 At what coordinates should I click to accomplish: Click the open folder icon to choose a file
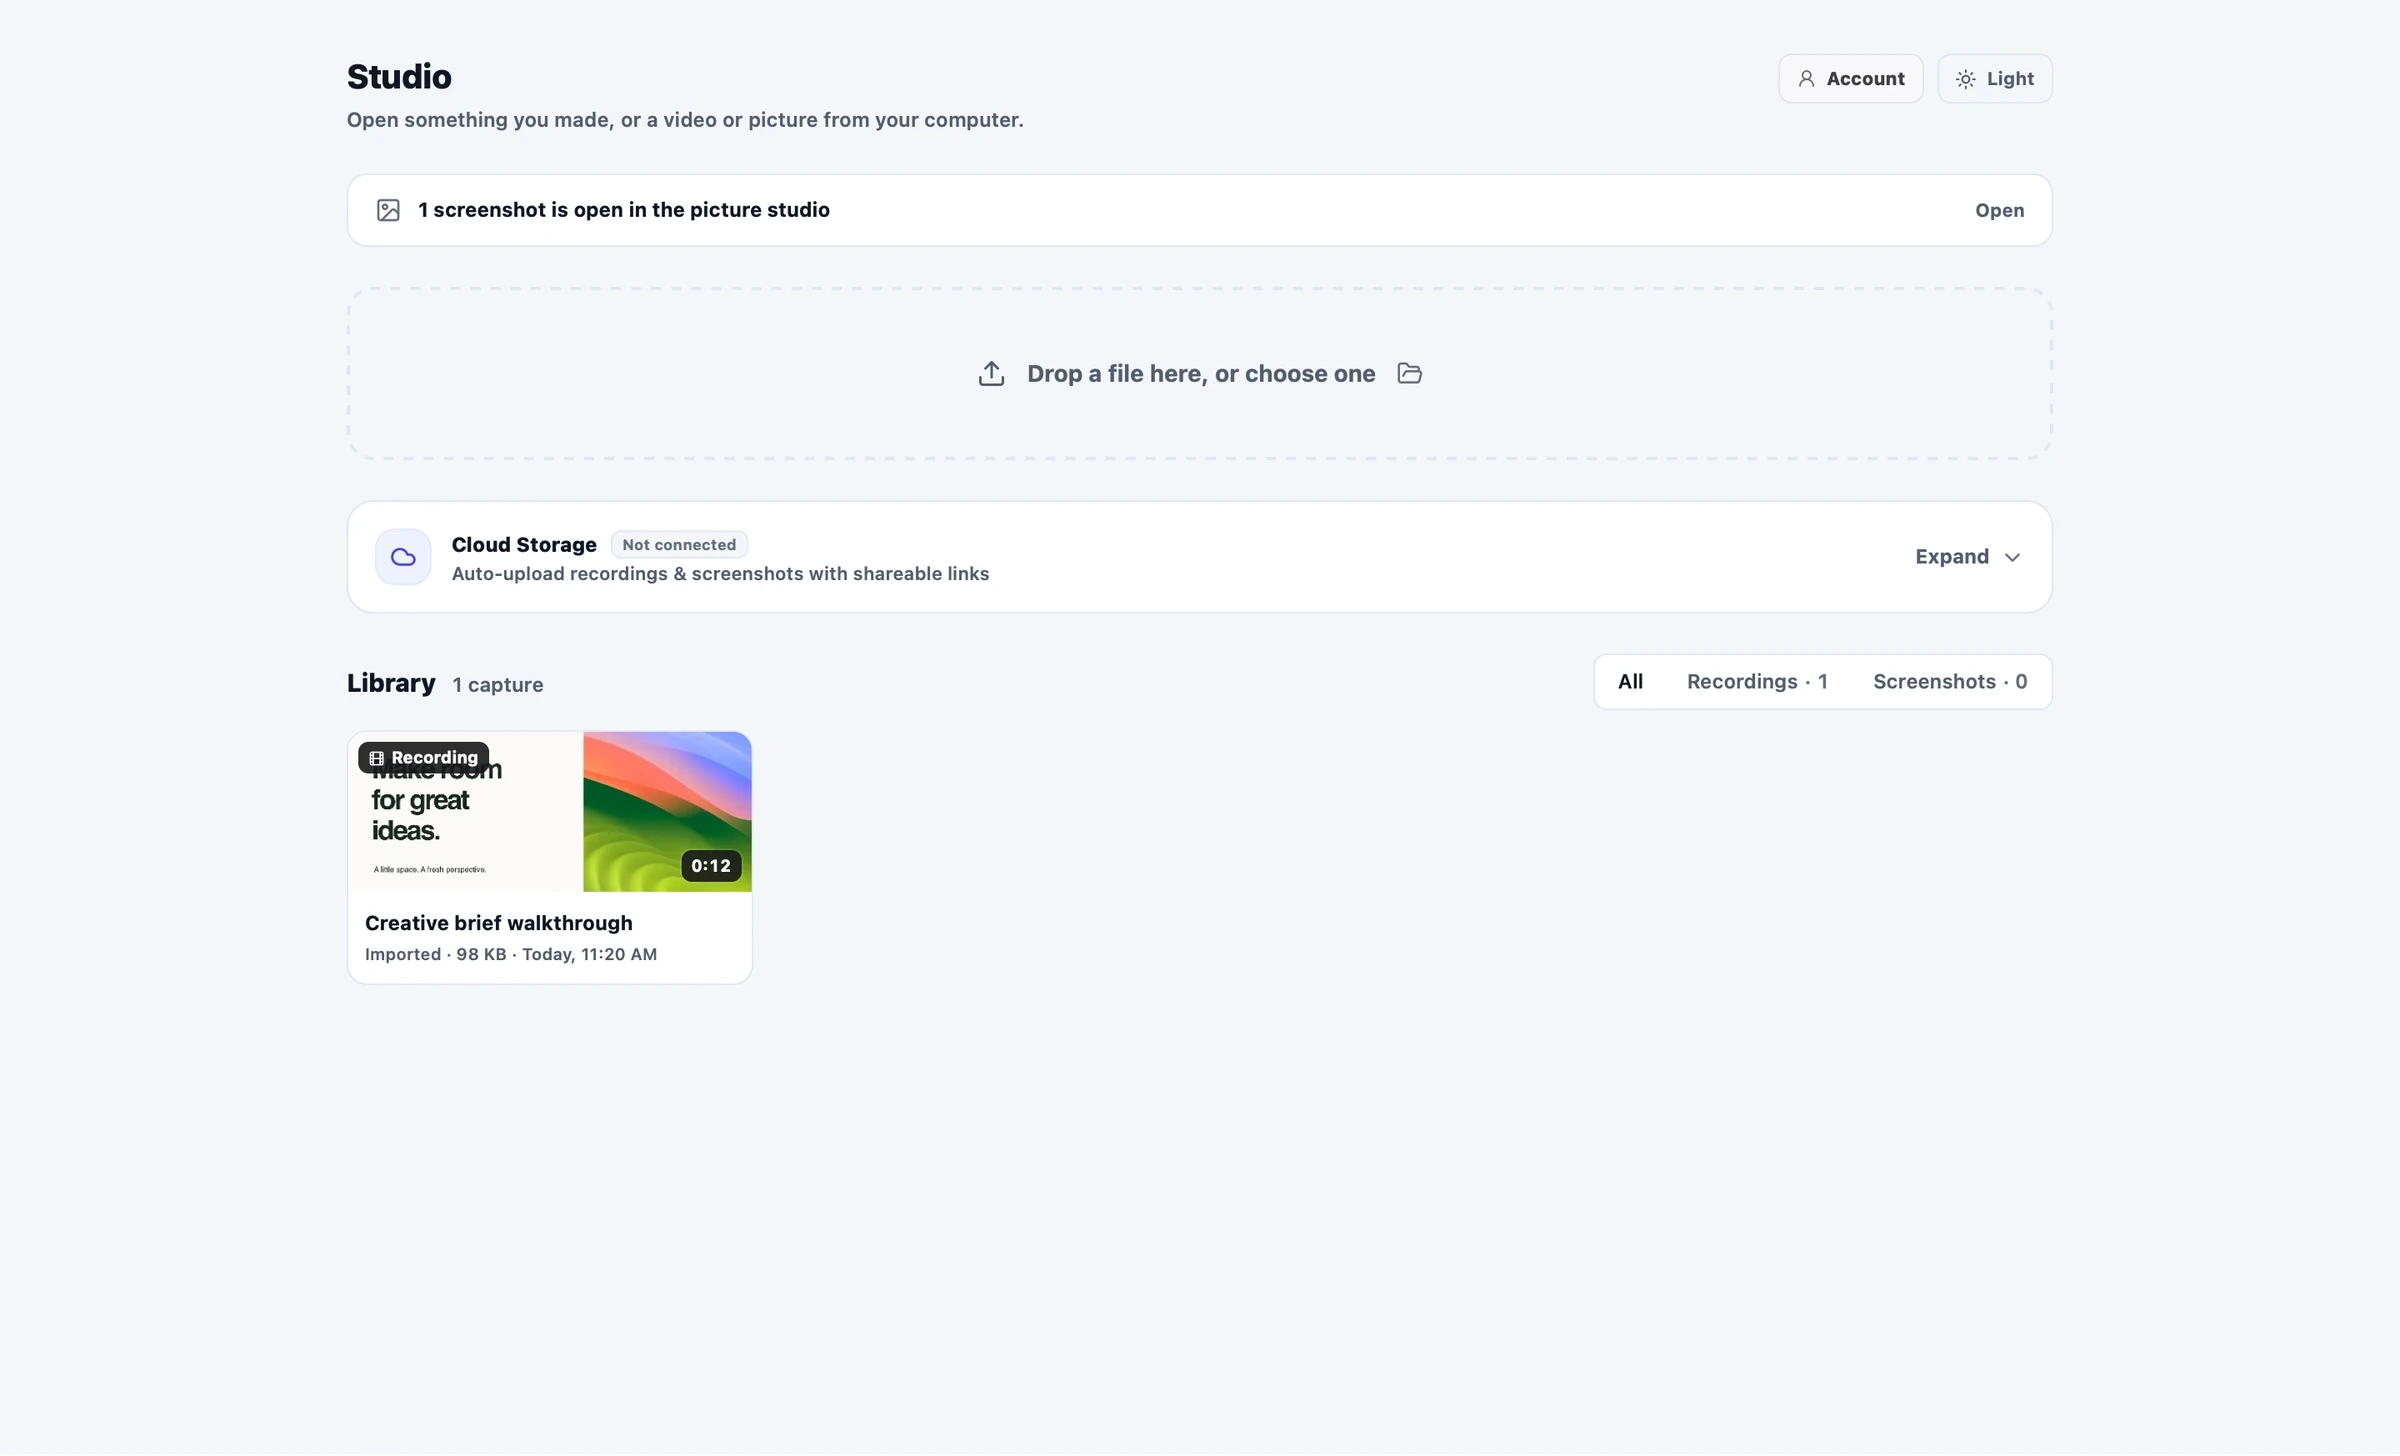(x=1410, y=373)
